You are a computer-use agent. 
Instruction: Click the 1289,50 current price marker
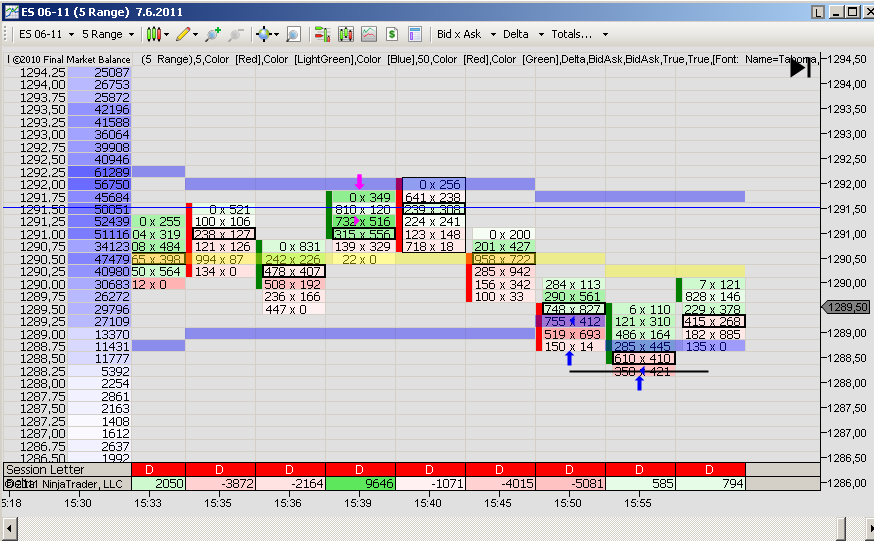(846, 307)
